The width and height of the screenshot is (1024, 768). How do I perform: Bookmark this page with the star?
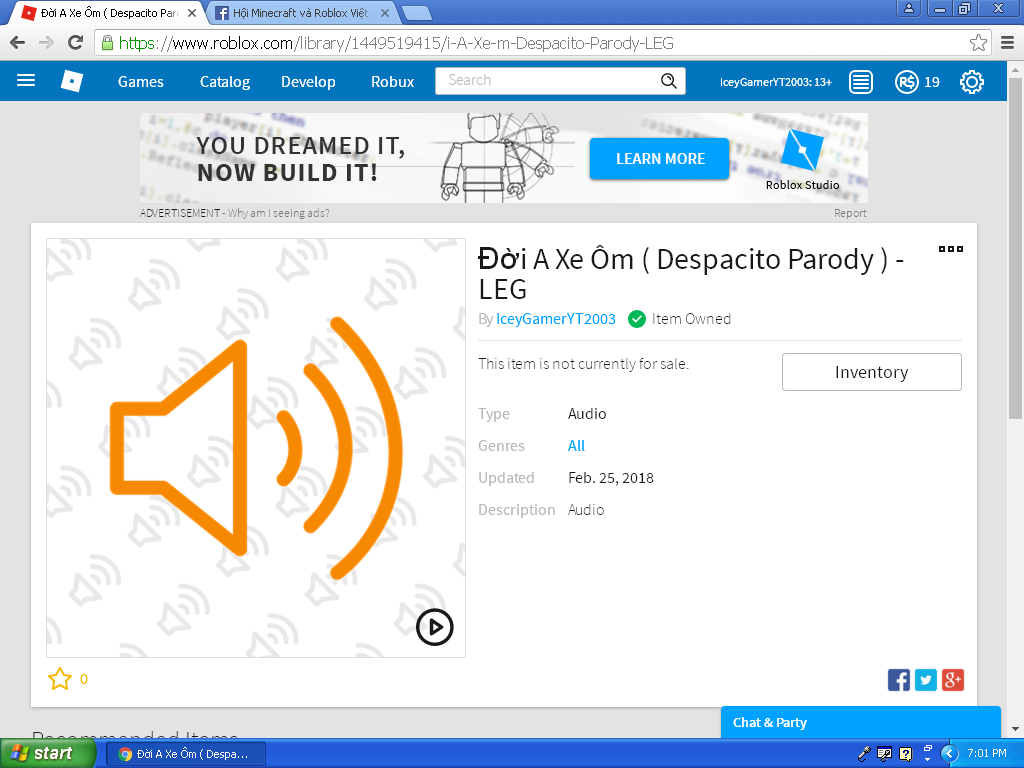978,43
